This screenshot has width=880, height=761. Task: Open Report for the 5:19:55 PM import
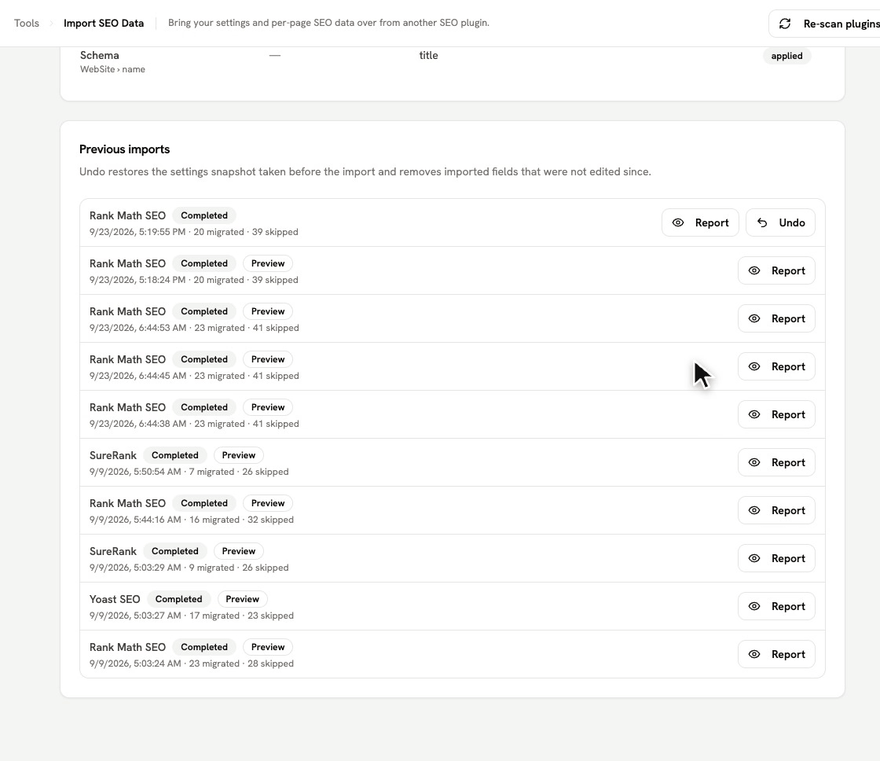(700, 223)
